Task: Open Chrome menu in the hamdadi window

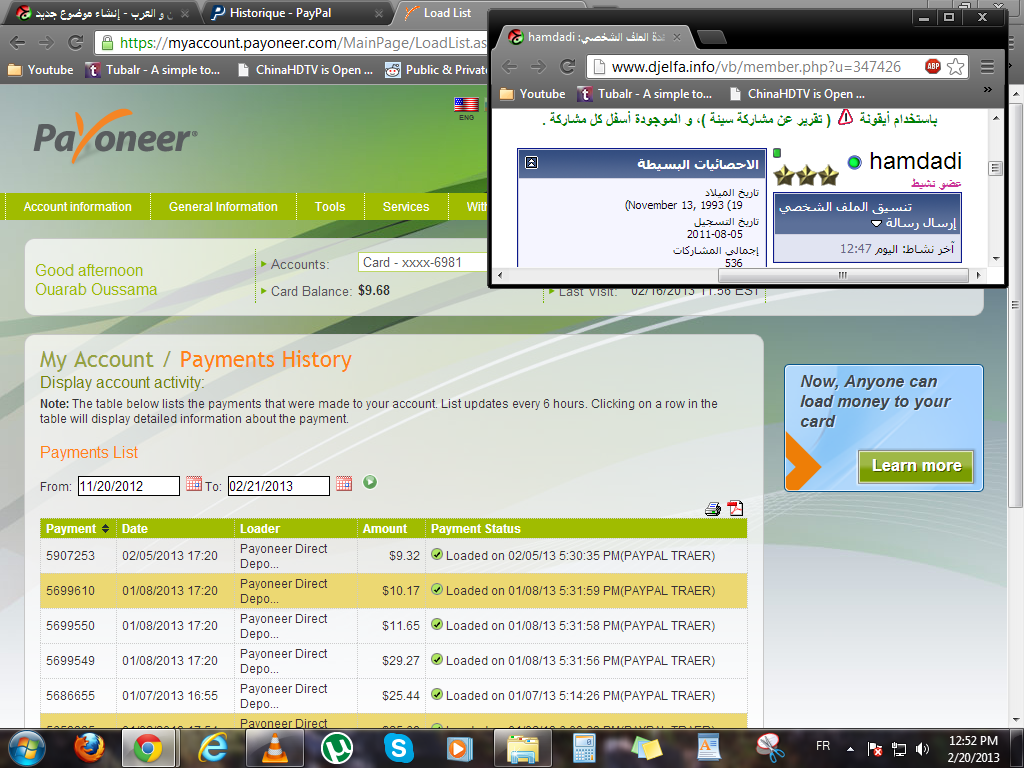Action: 987,66
